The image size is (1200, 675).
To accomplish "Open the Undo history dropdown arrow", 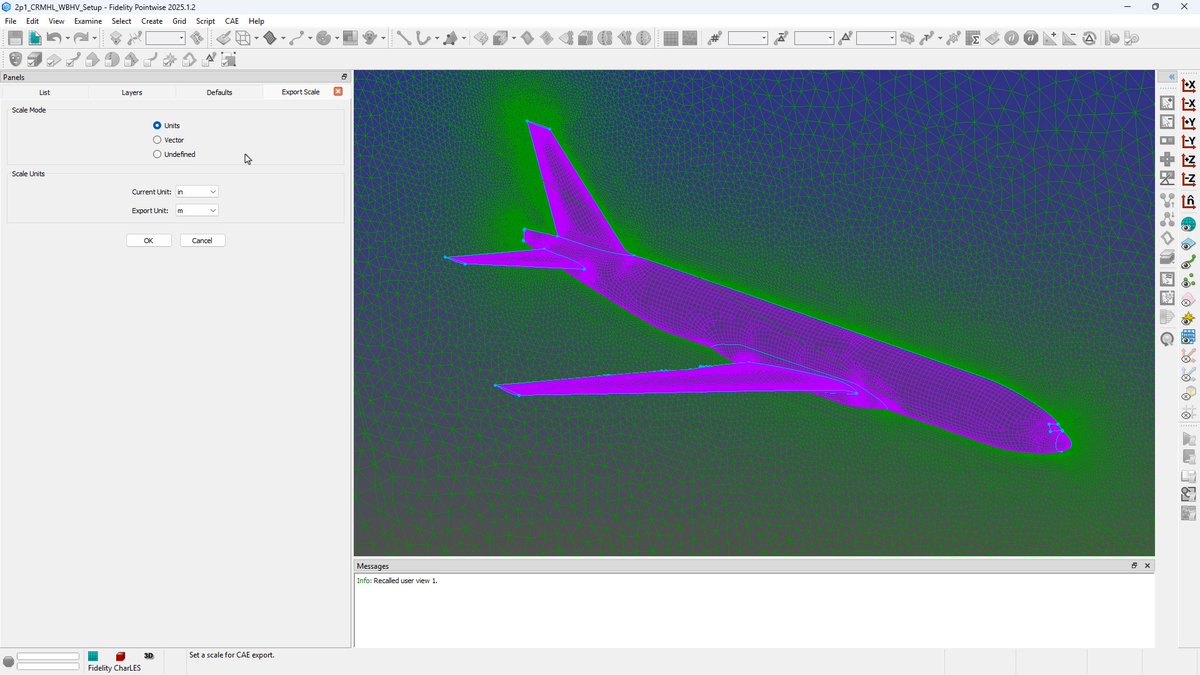I will (x=67, y=39).
